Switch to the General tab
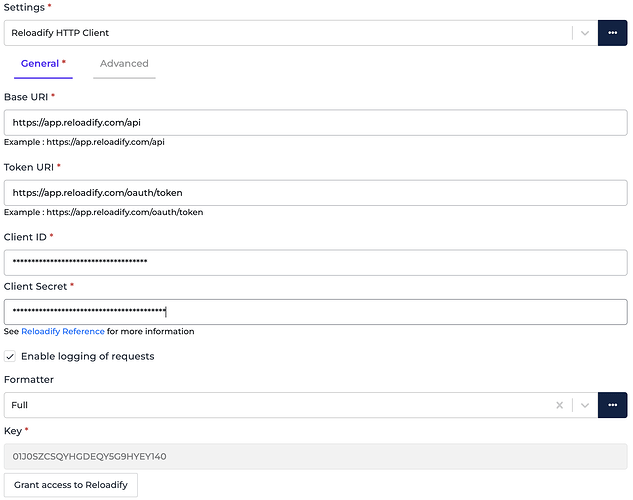Screen dimensions: 633x500 [x=43, y=64]
